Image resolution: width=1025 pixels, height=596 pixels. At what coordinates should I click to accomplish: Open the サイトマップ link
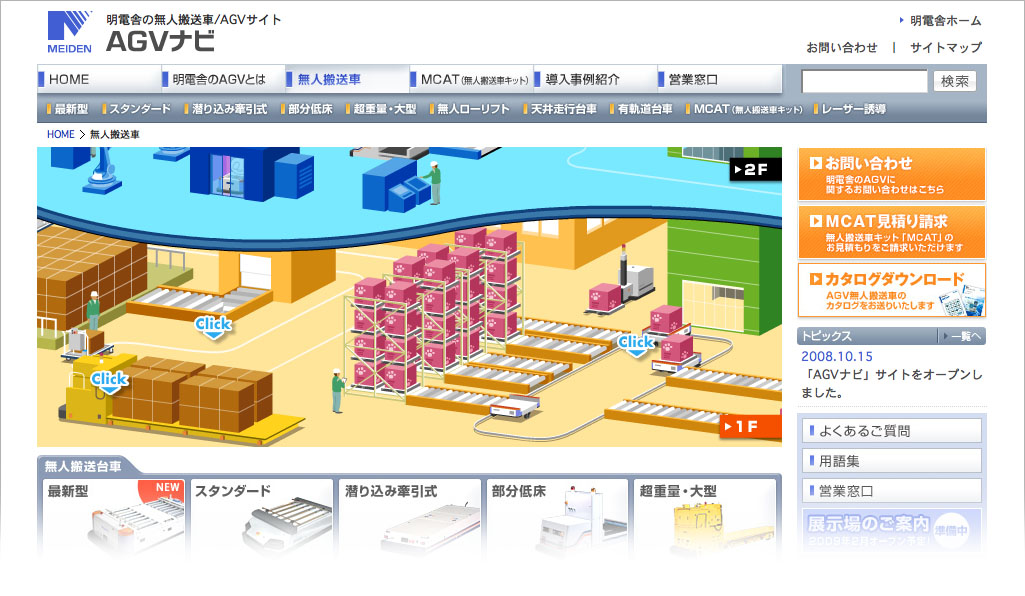[946, 48]
